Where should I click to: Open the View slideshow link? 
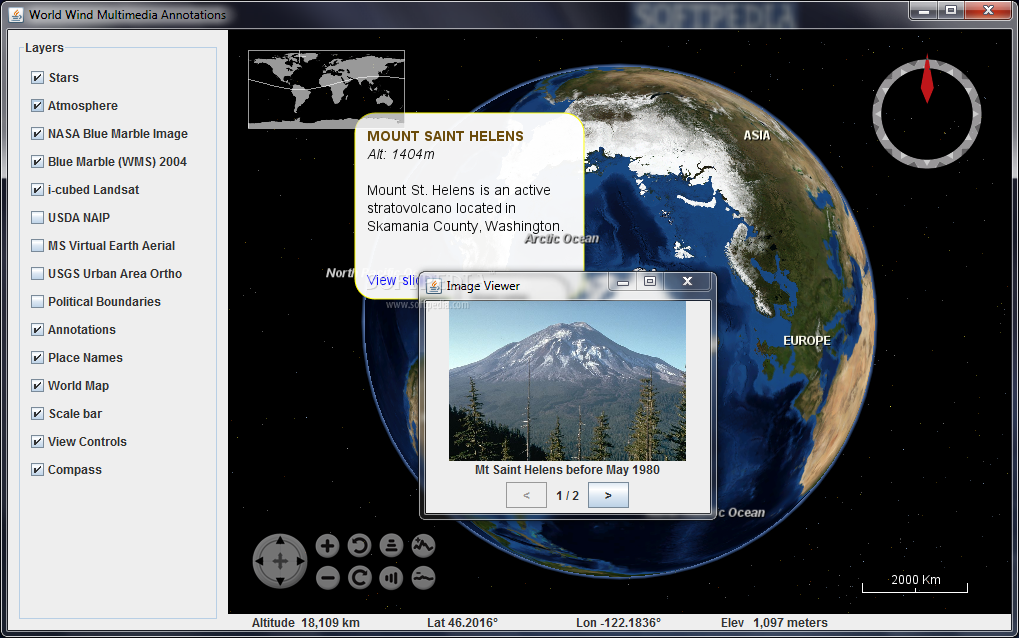pyautogui.click(x=393, y=280)
